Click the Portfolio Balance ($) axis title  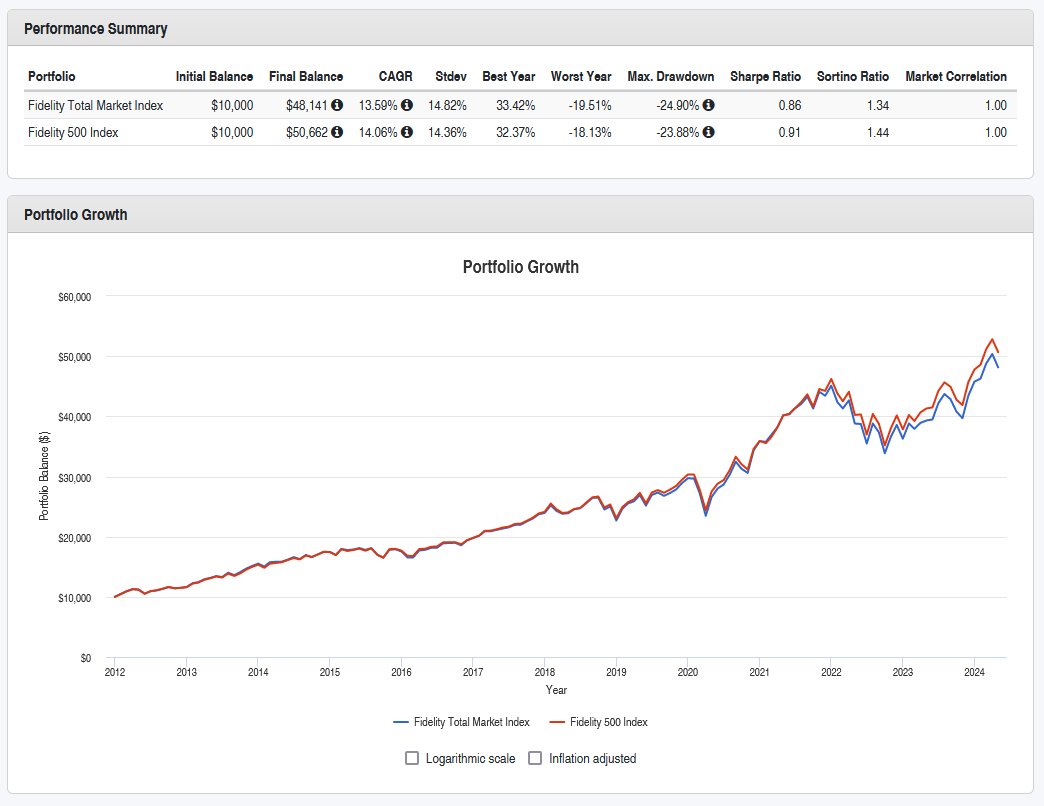click(44, 476)
